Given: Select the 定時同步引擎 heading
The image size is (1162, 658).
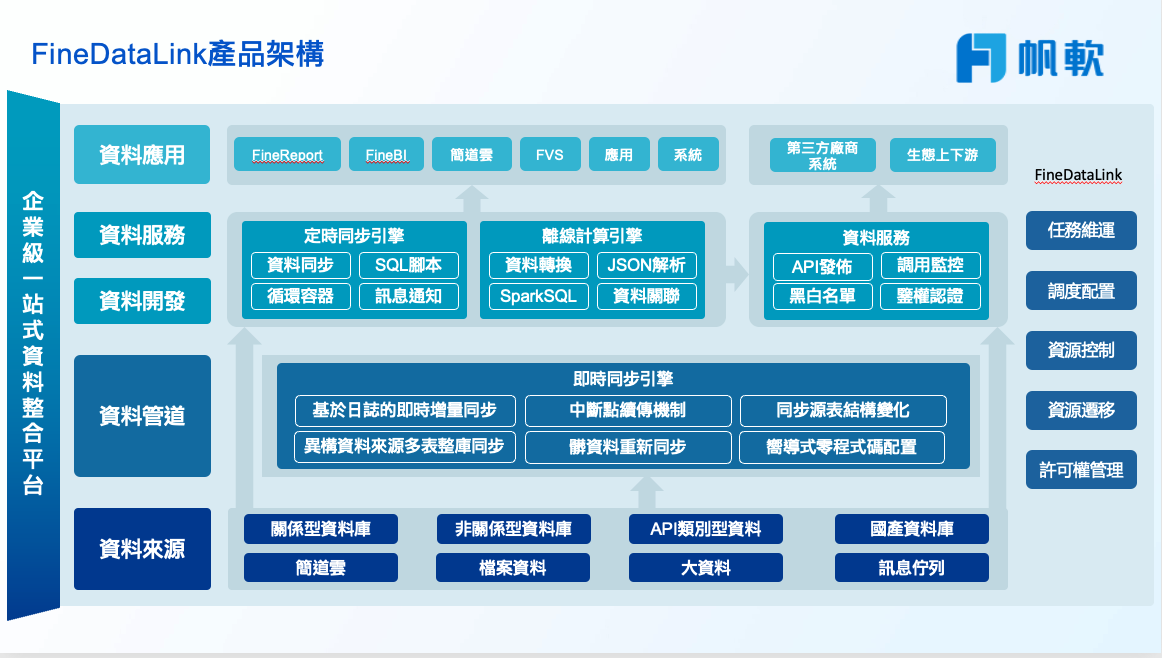Looking at the screenshot, I should coord(354,236).
